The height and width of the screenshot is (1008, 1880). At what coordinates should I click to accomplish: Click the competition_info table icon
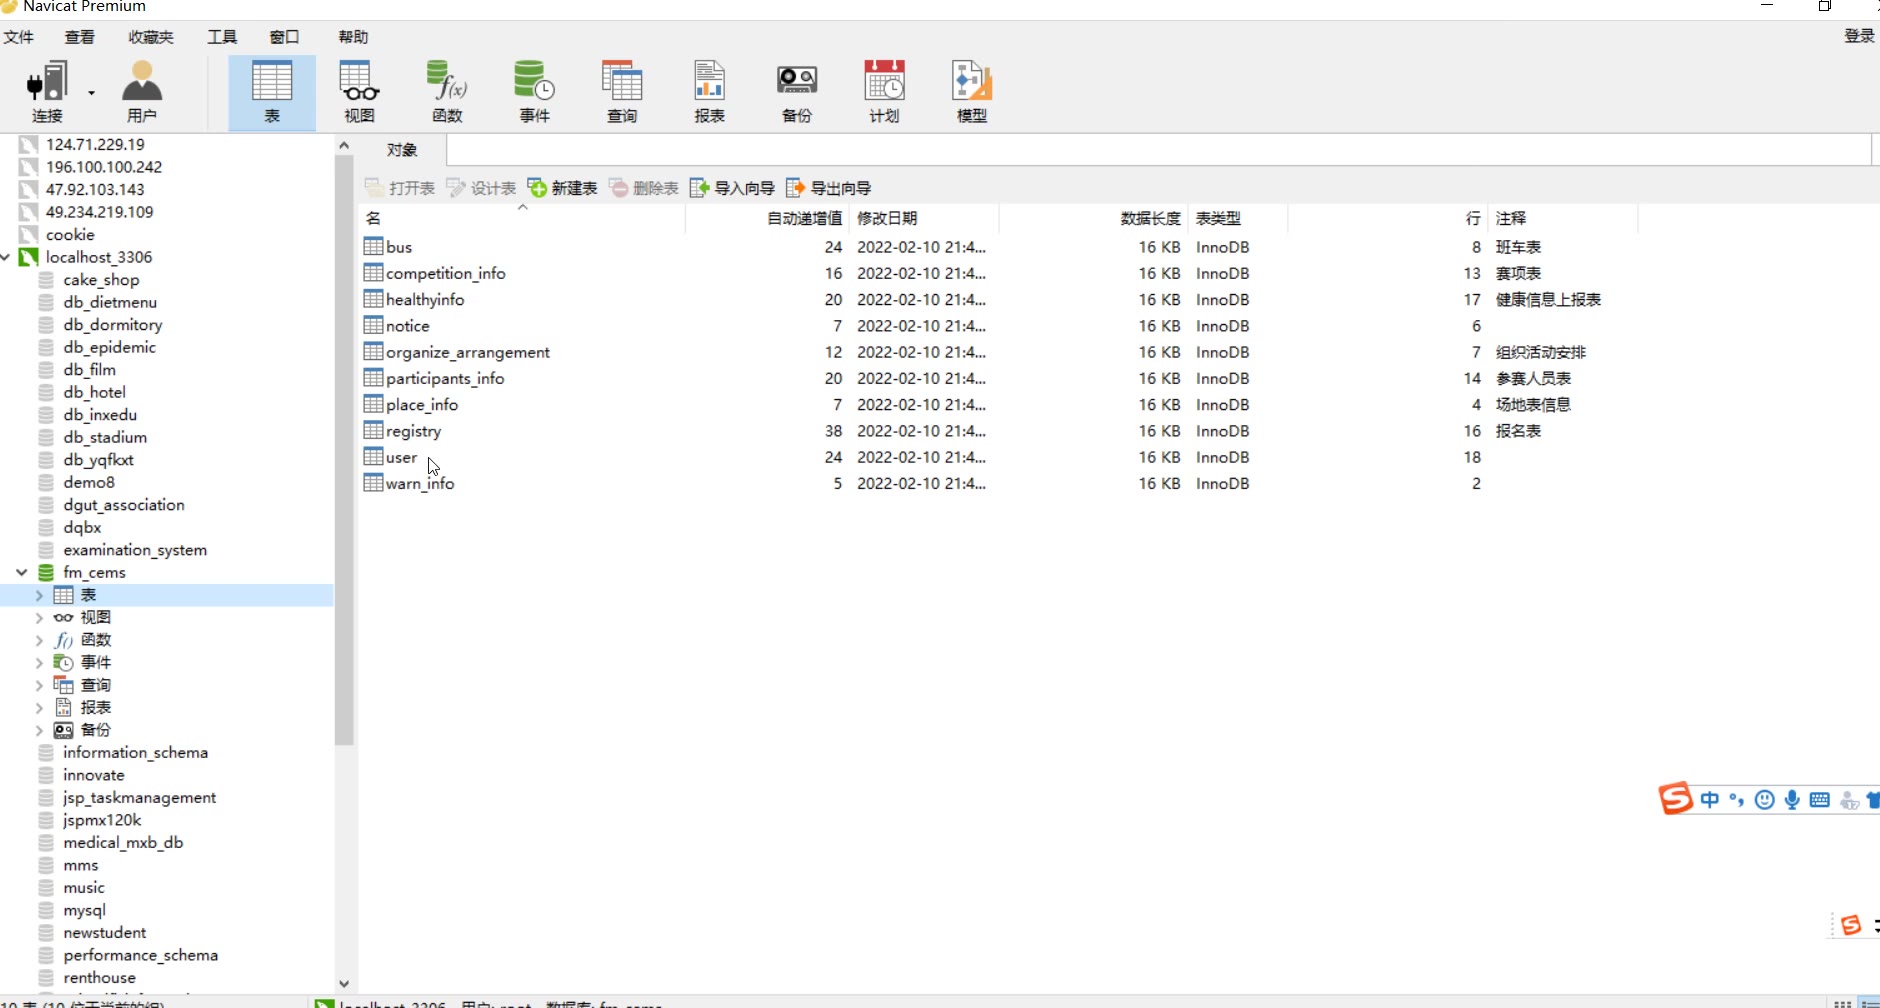tap(374, 272)
